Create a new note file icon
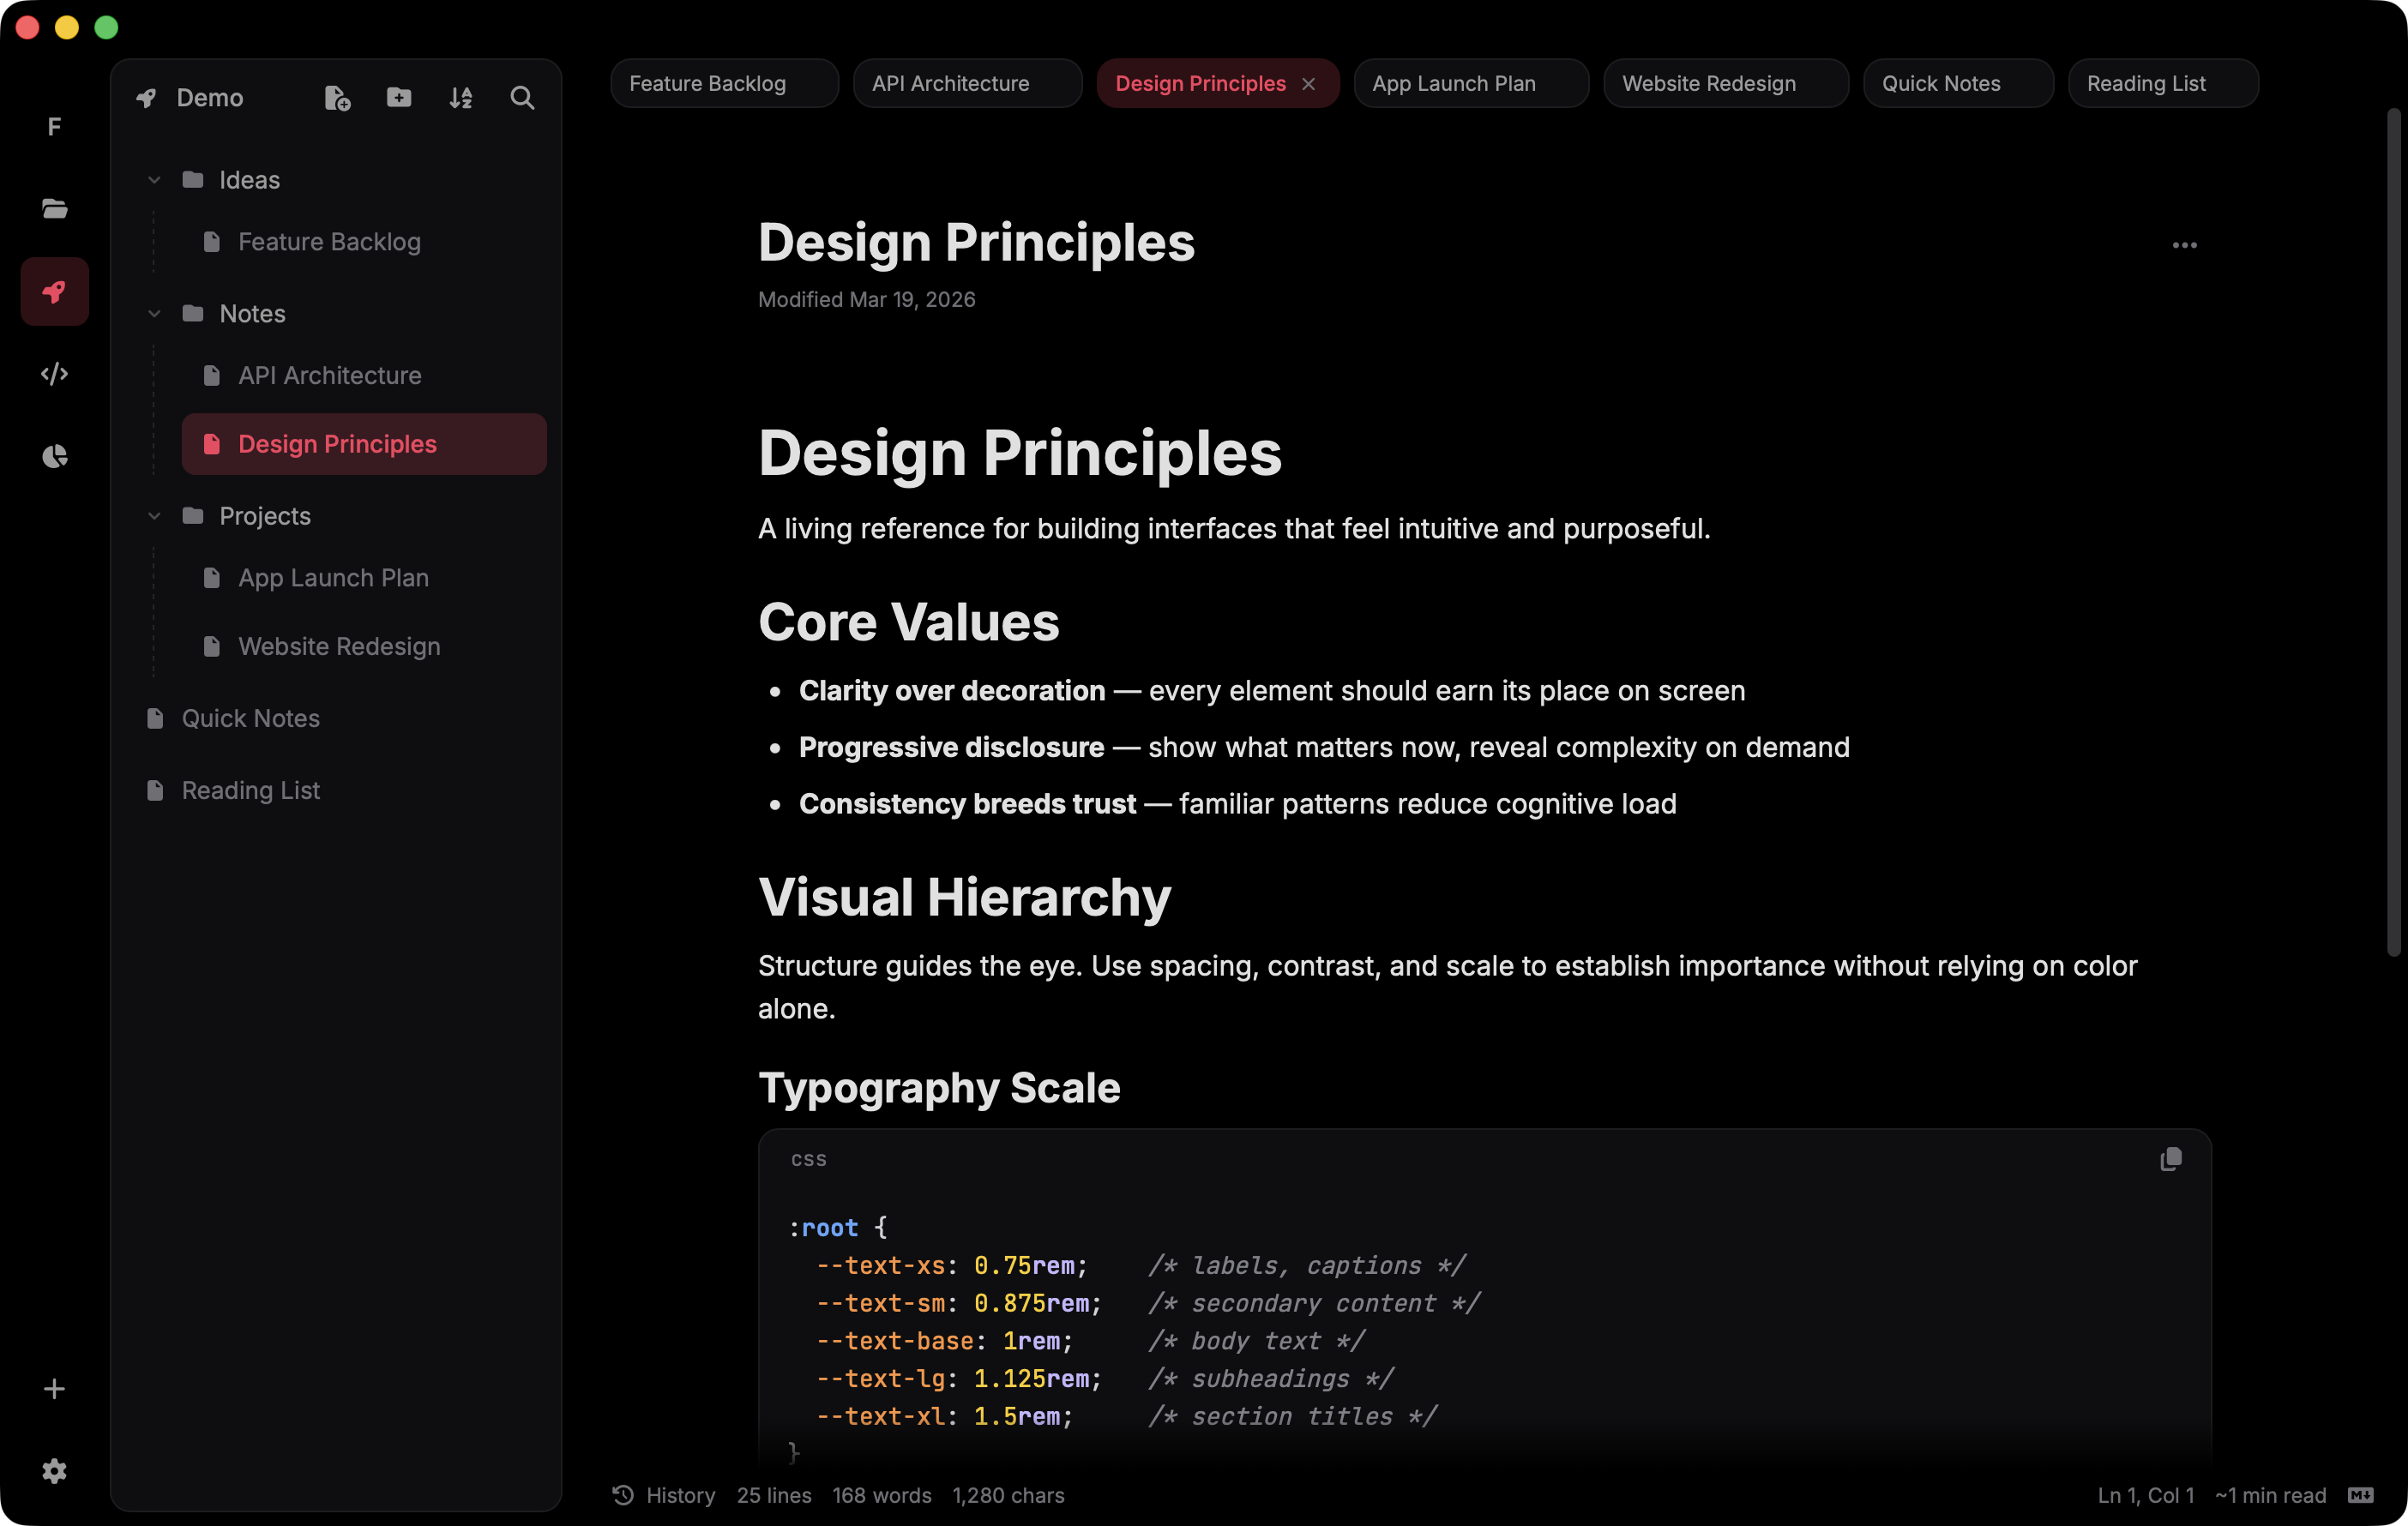The width and height of the screenshot is (2408, 1526). pyautogui.click(x=338, y=98)
